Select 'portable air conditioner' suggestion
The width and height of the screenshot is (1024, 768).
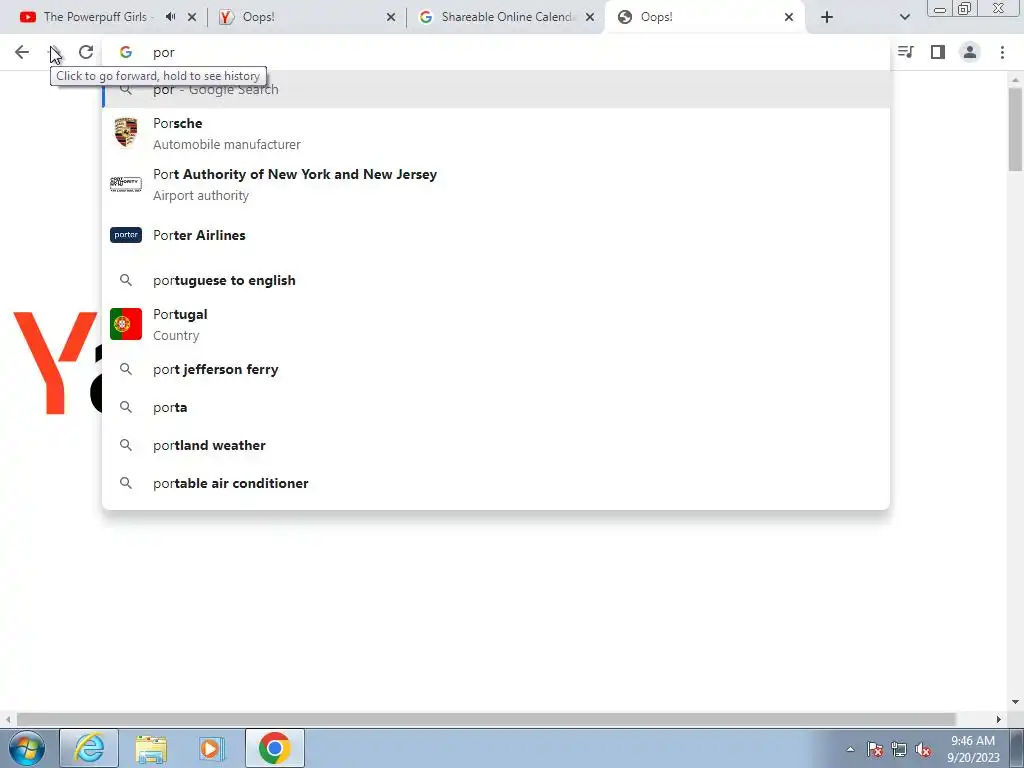pos(496,483)
